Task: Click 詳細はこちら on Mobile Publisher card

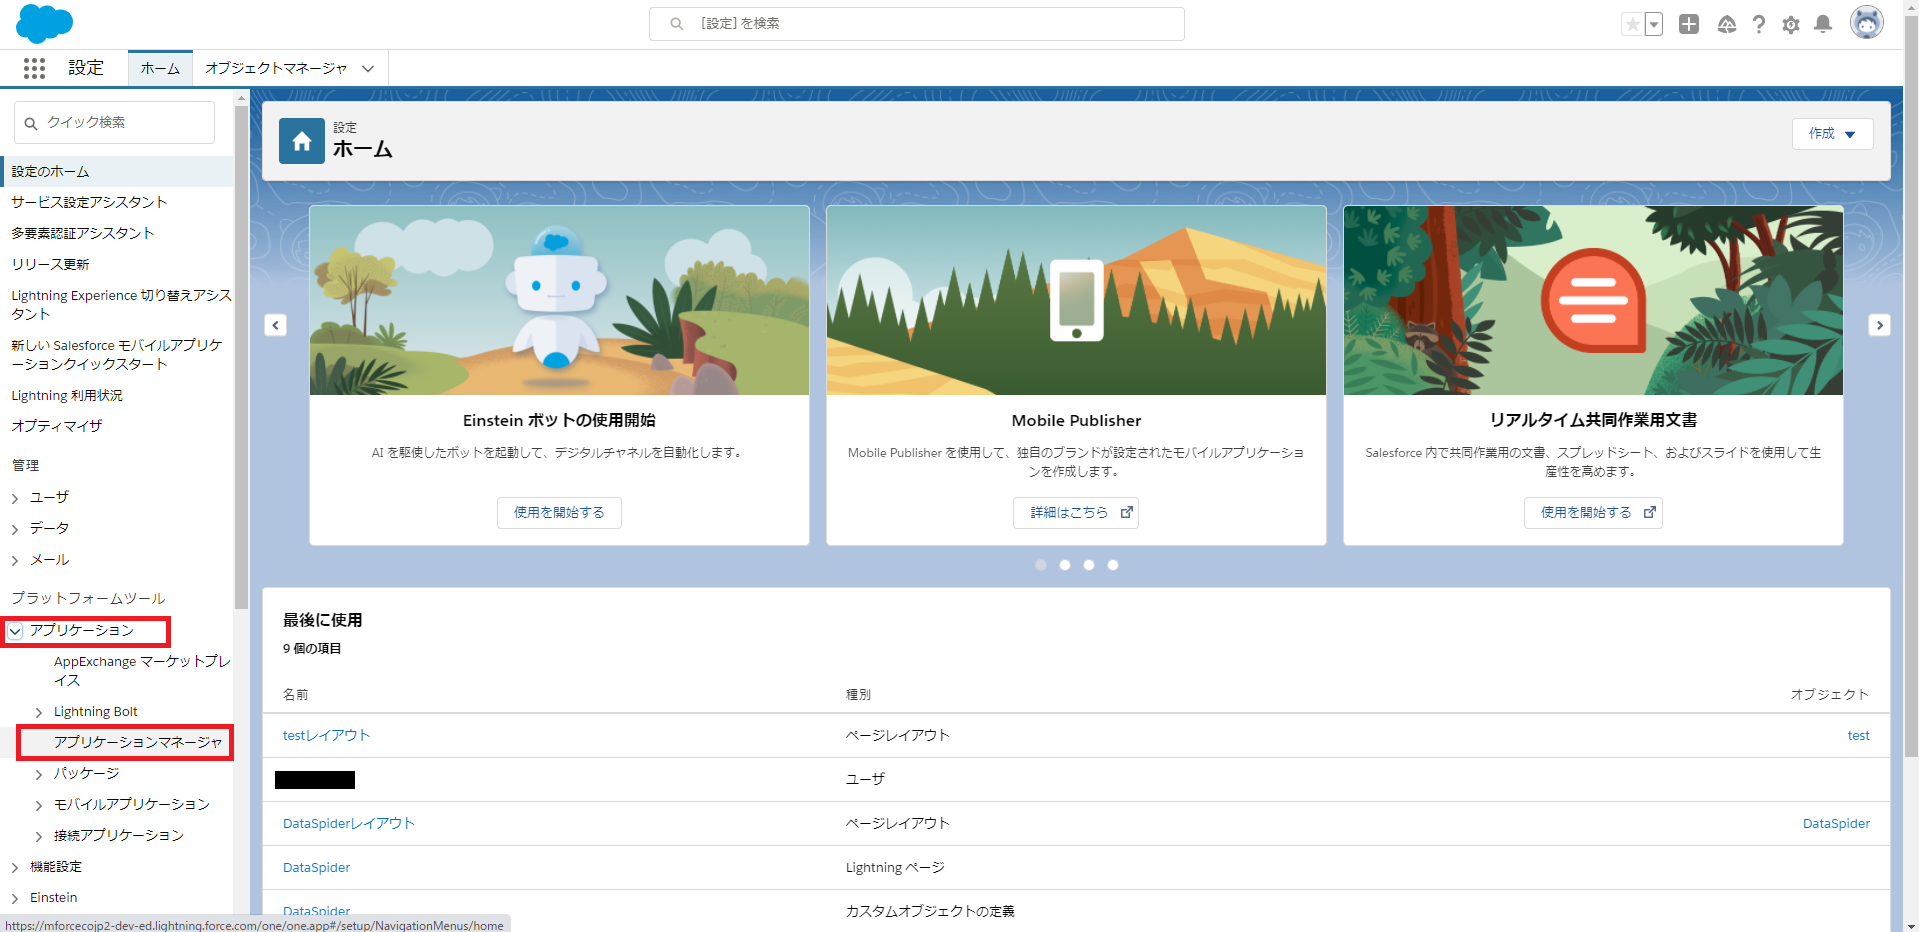Action: [1076, 513]
